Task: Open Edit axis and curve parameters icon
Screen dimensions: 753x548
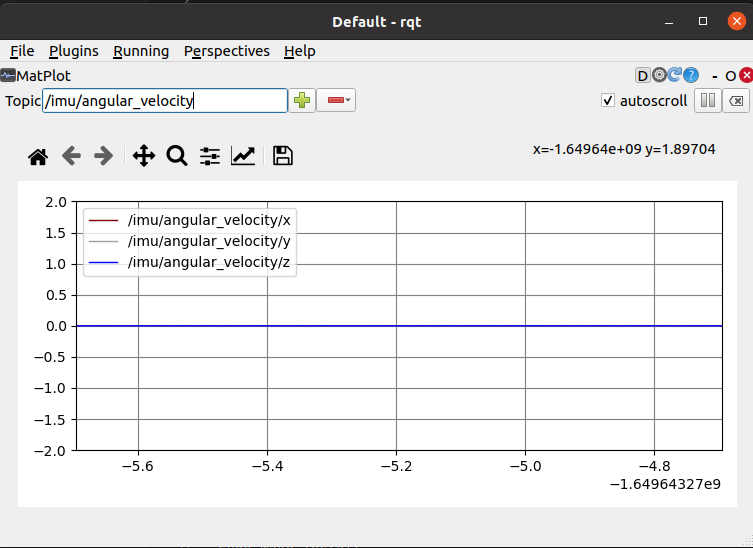Action: 243,156
